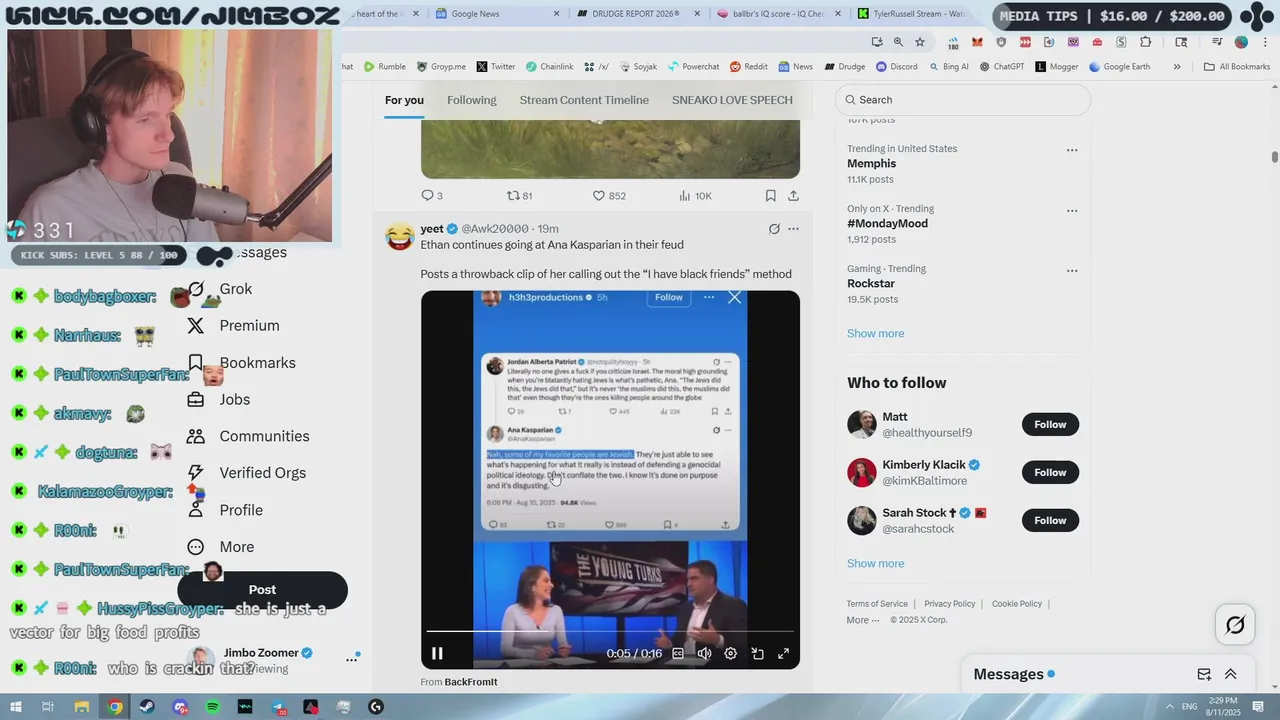Open options for Rockstar trending item
Screen dimensions: 1280x720
(x=1072, y=270)
